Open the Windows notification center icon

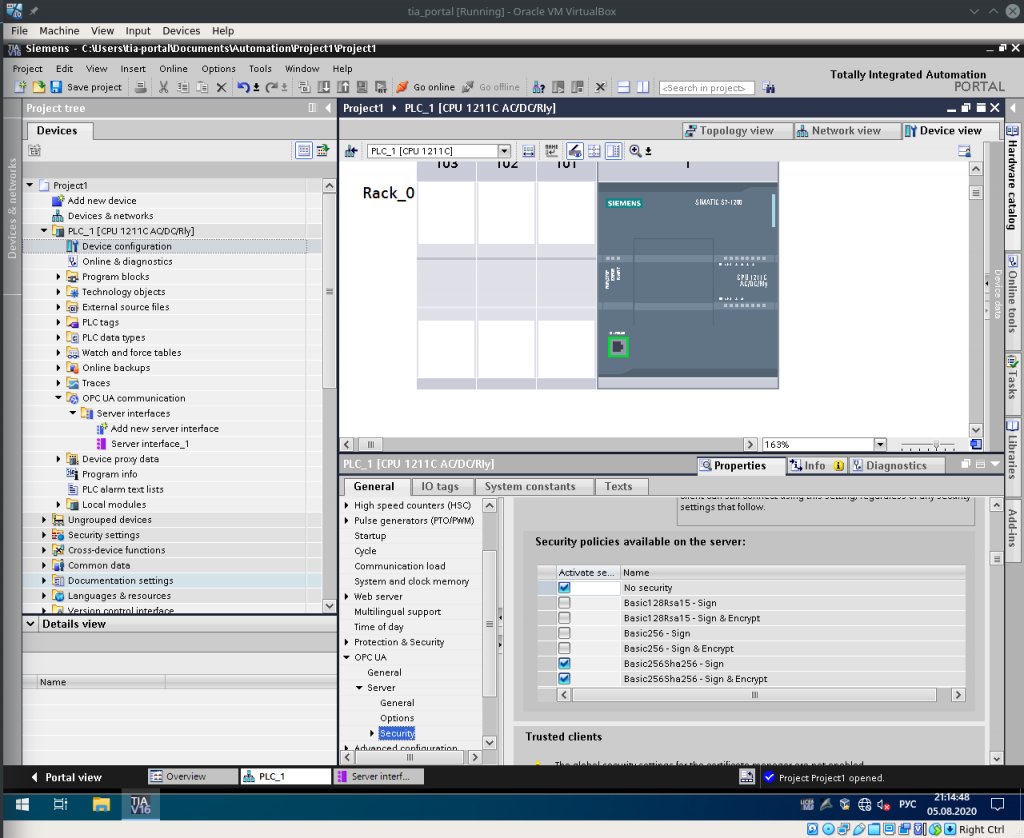coord(997,804)
